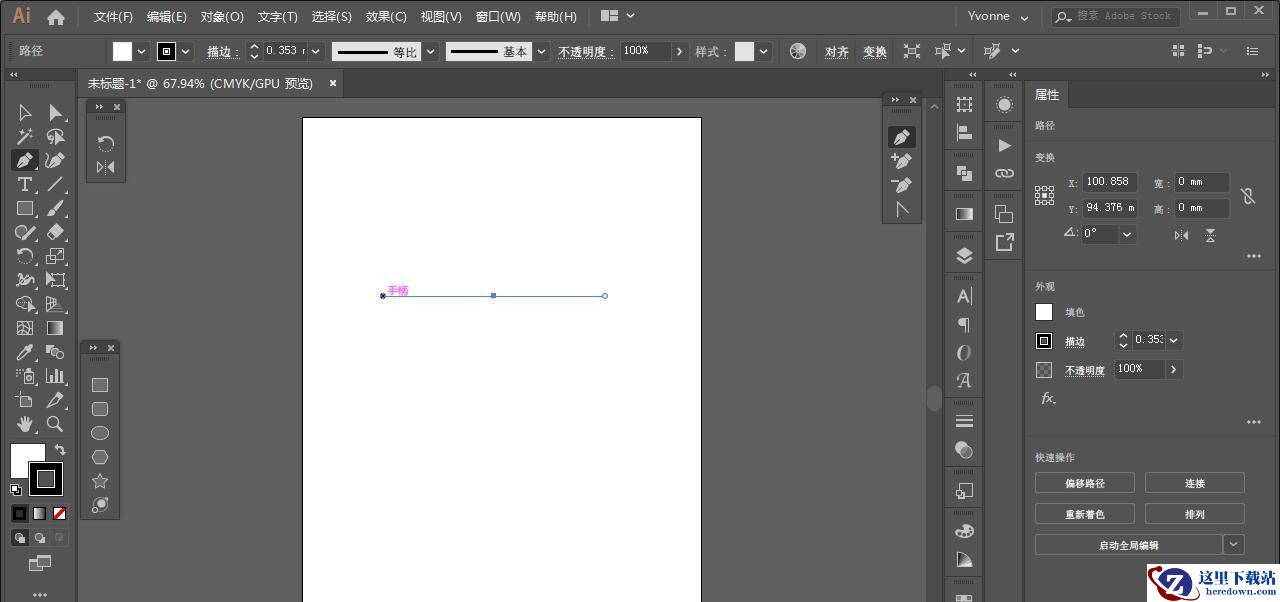Select the Direct Selection tool

[56, 113]
